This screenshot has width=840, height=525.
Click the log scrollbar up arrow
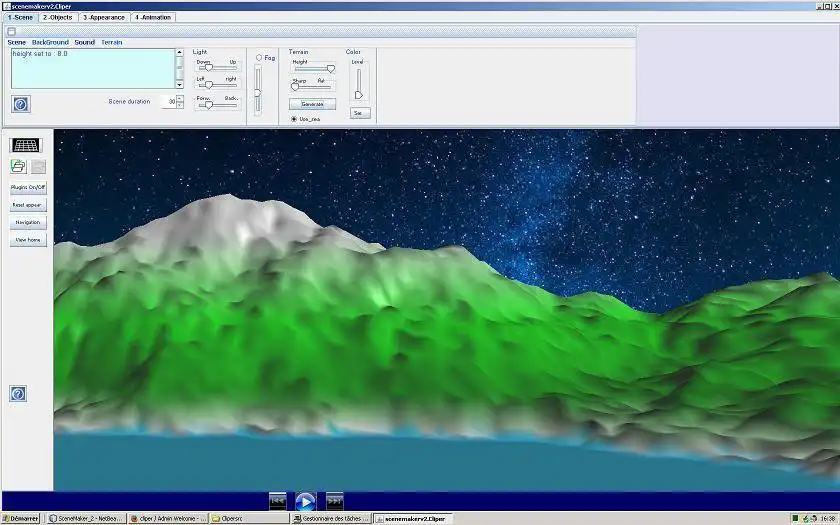tap(179, 52)
